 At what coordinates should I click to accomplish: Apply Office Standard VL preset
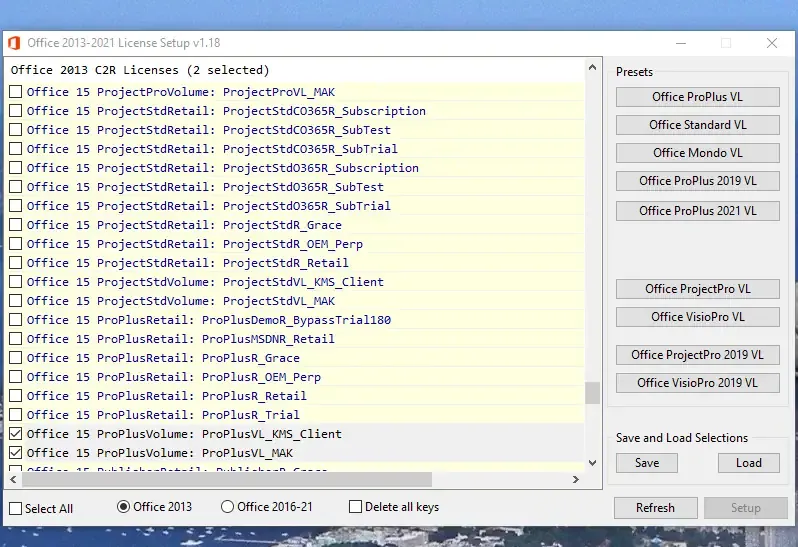(x=697, y=125)
